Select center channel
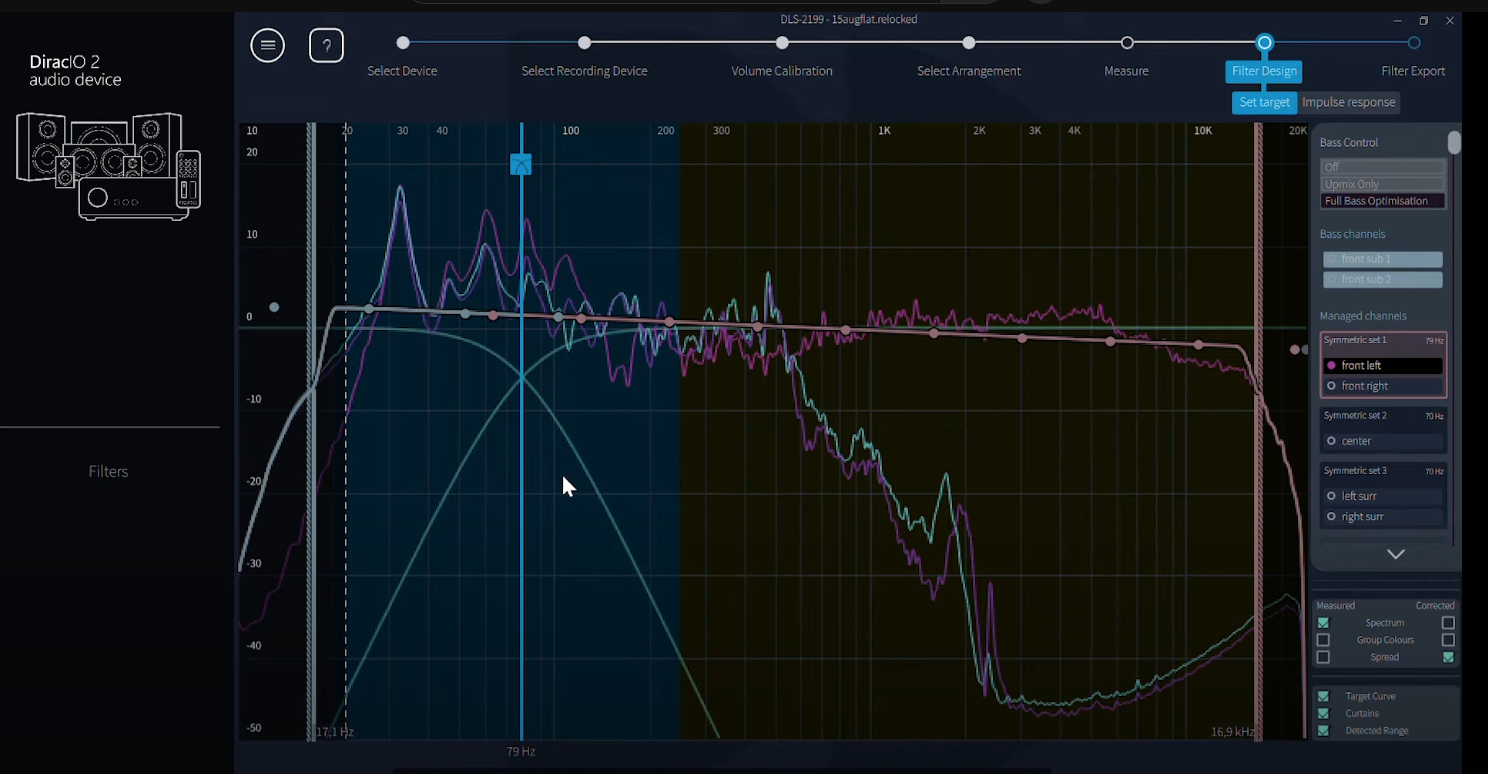This screenshot has width=1488, height=774. [x=1383, y=441]
